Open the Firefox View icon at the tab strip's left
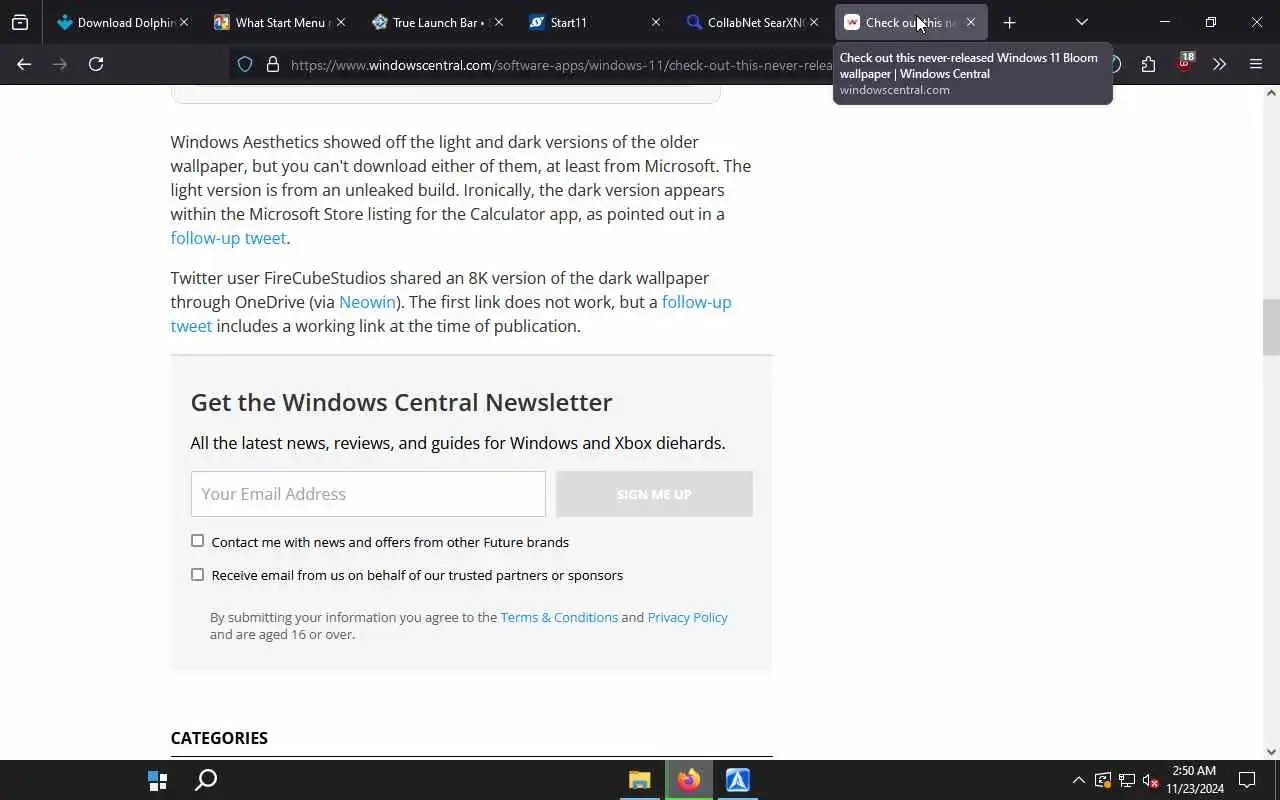 20,22
